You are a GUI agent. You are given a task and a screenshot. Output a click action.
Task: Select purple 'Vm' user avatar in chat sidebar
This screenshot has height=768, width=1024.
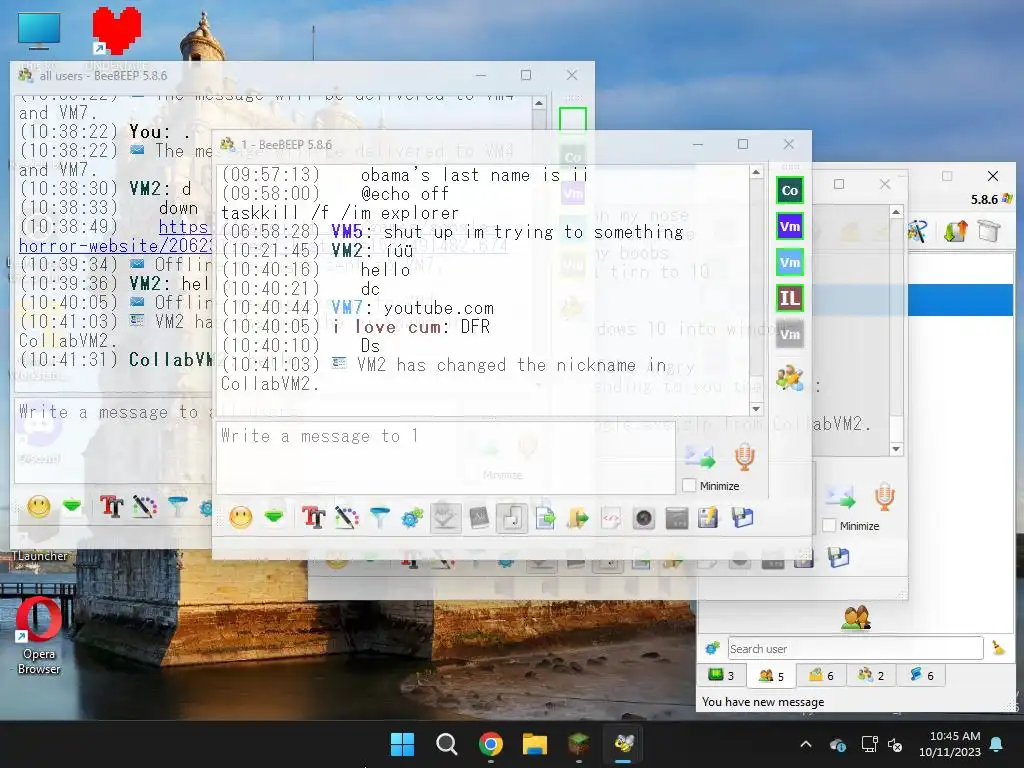tap(790, 227)
